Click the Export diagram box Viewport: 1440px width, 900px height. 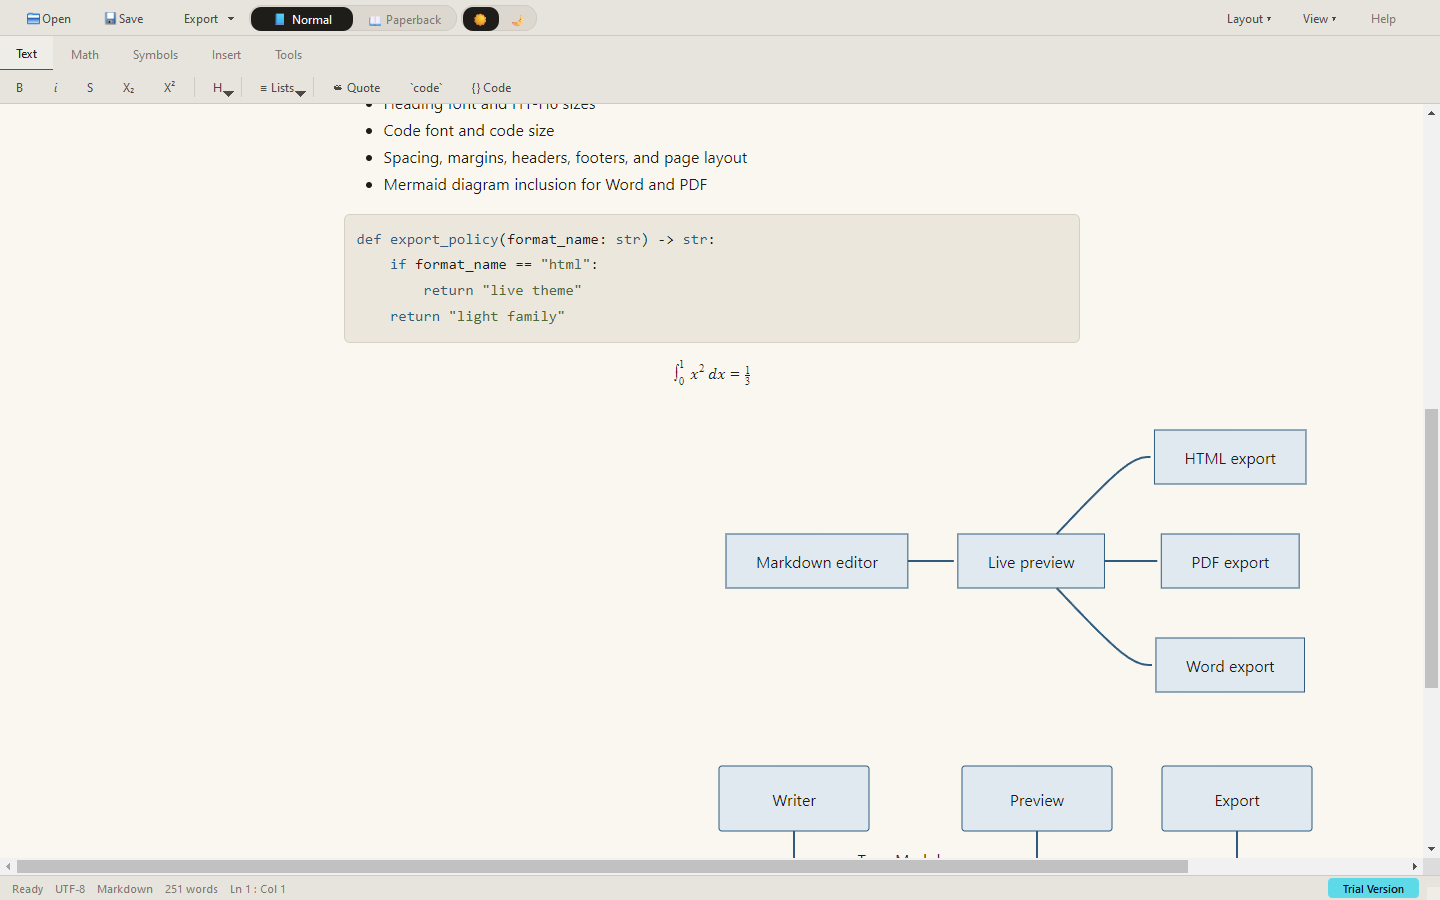1237,799
